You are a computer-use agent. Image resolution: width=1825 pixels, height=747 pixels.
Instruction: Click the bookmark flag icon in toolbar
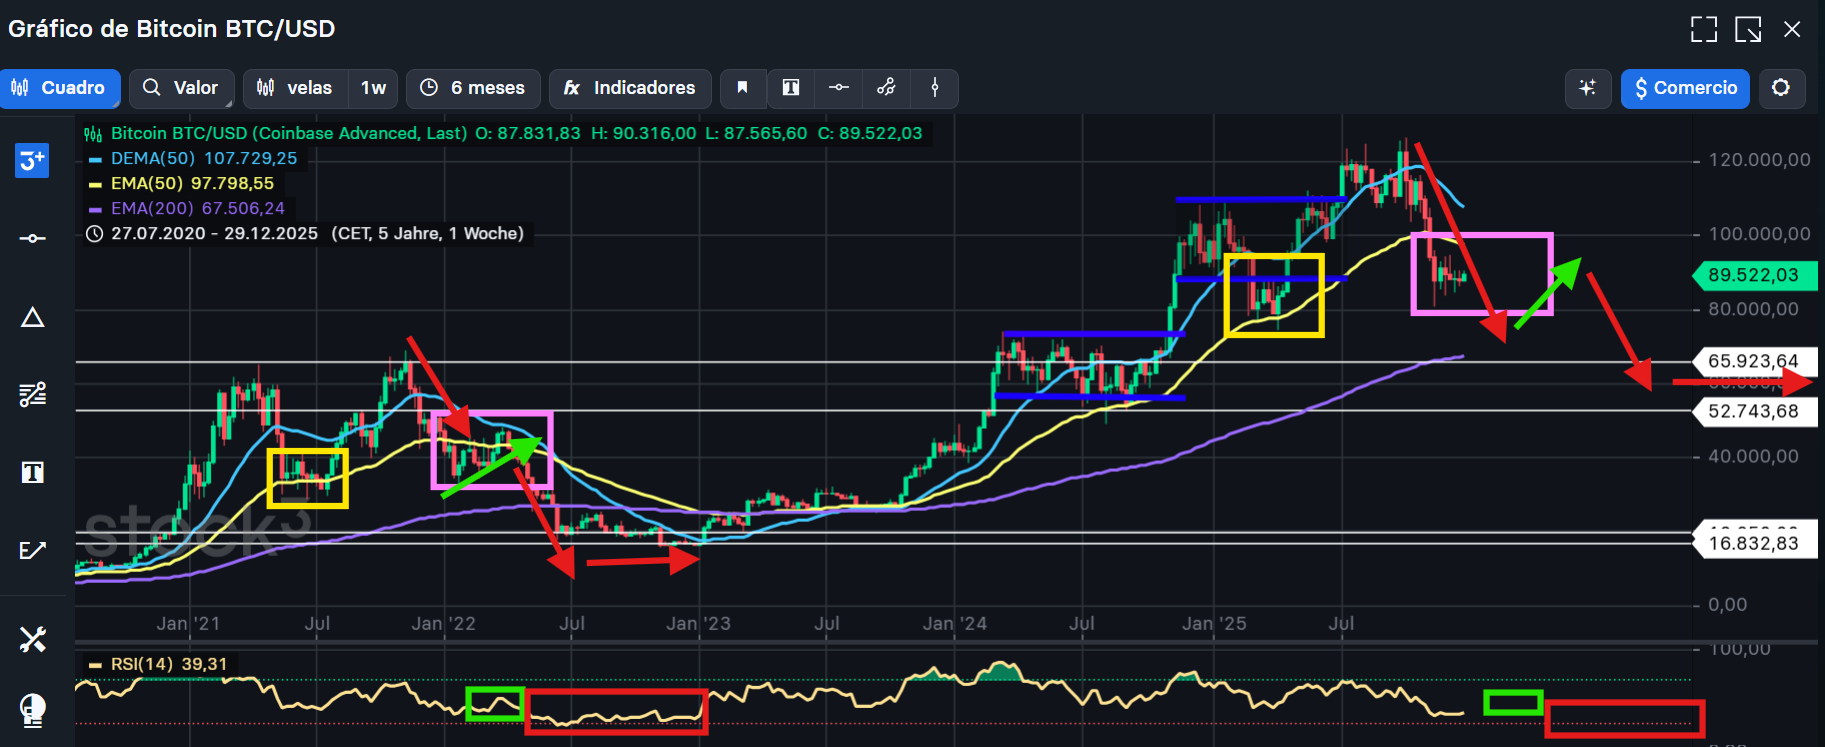tap(742, 88)
